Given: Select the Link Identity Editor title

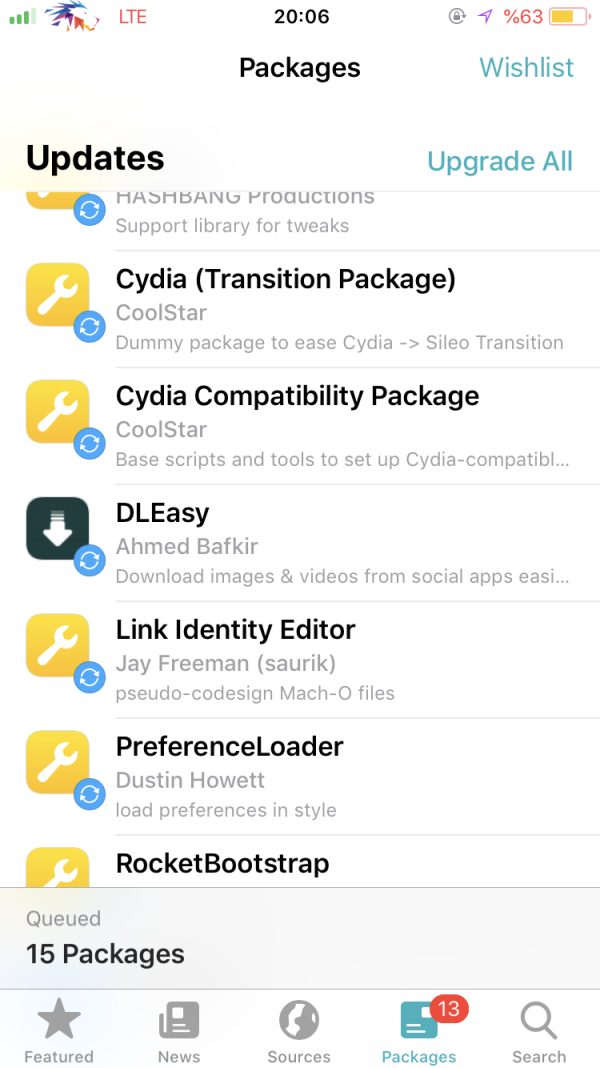Looking at the screenshot, I should [236, 630].
